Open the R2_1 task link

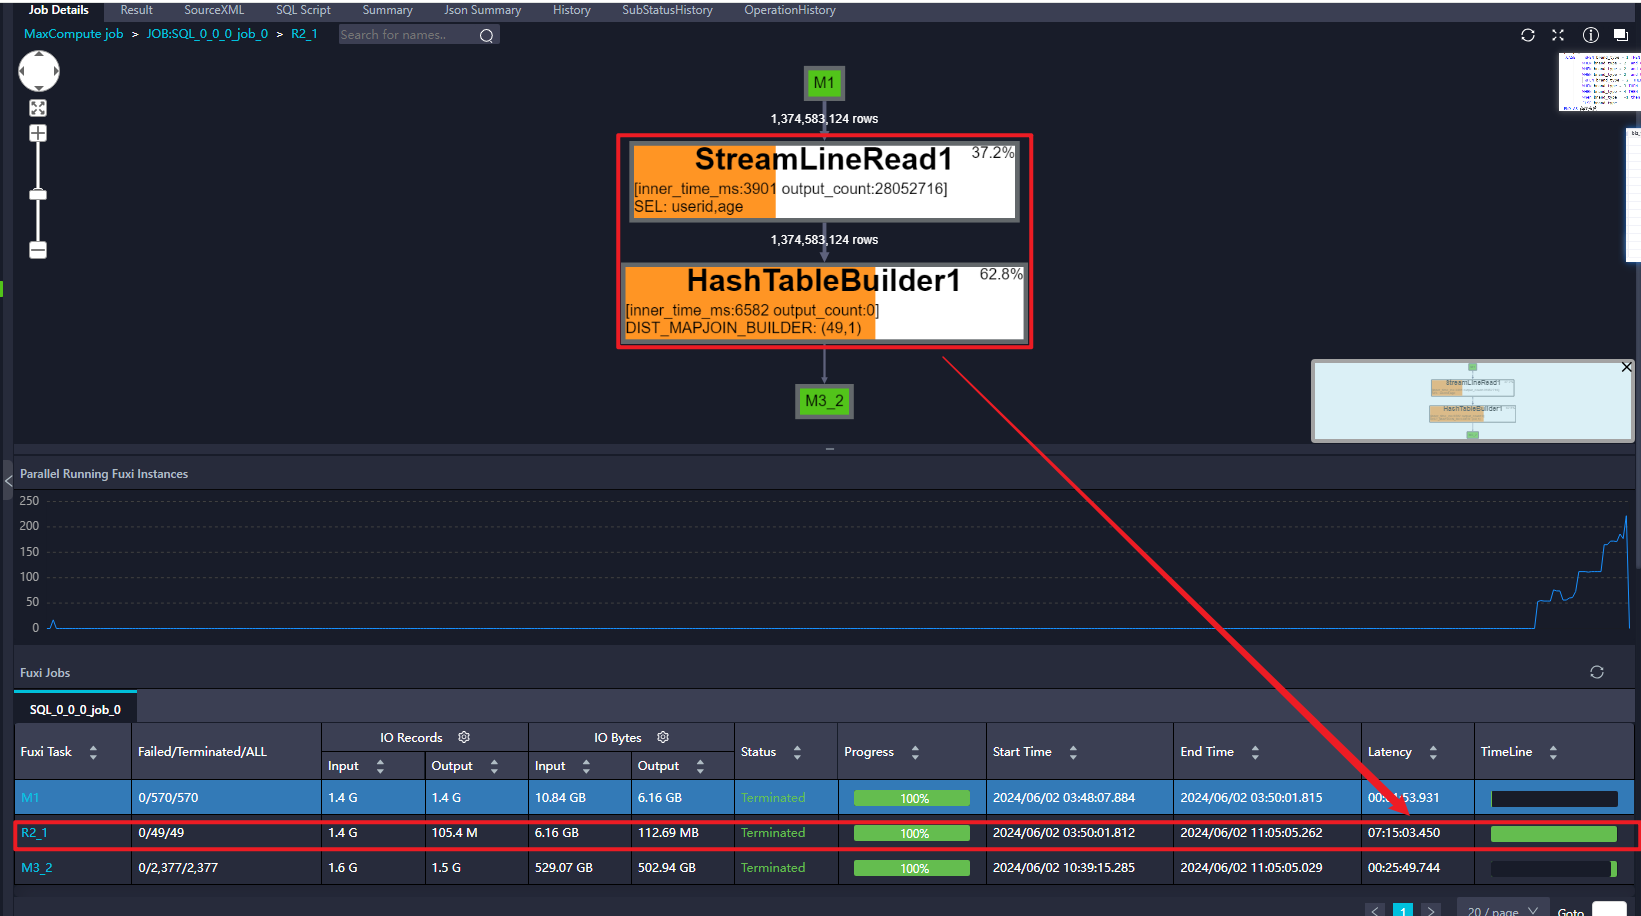pyautogui.click(x=34, y=833)
